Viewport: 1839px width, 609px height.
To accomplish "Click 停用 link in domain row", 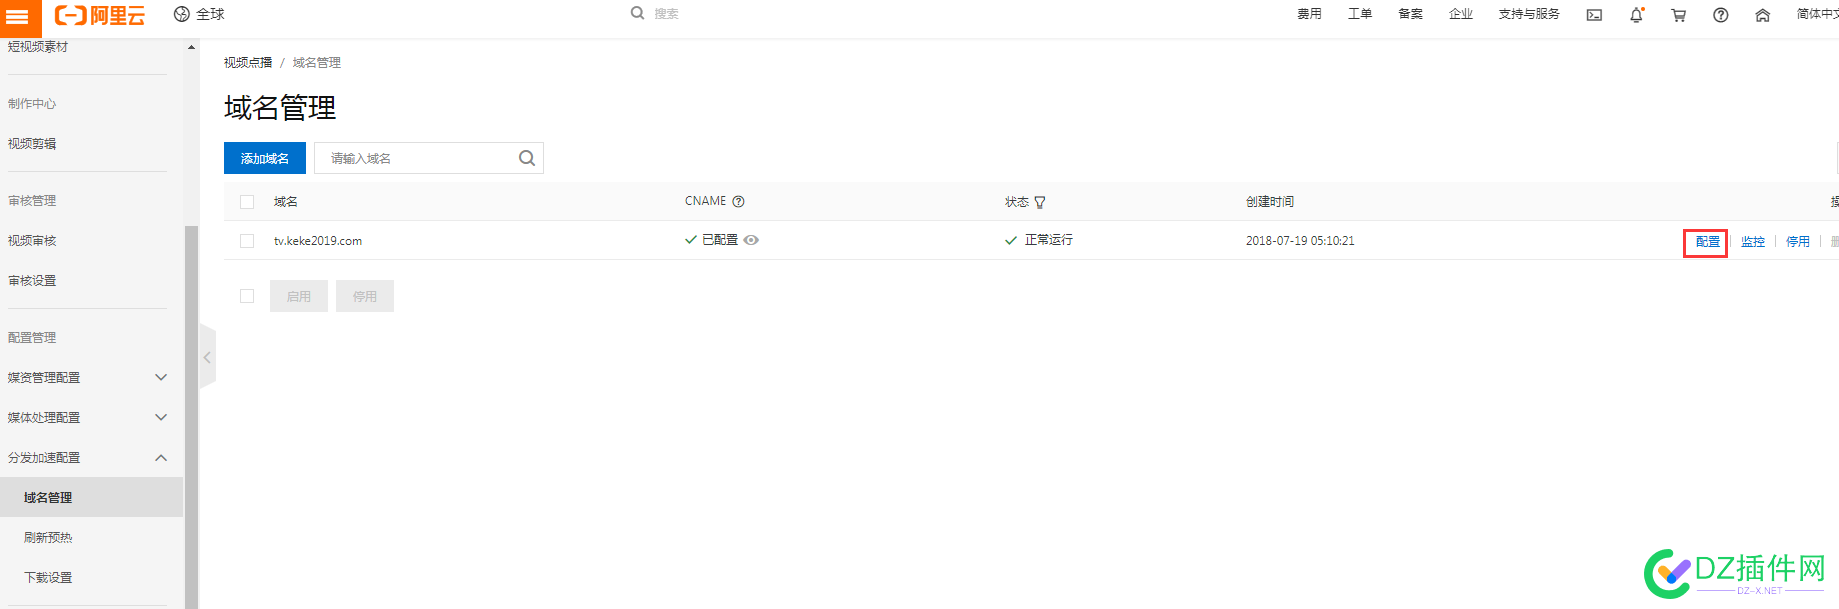I will [x=1798, y=242].
